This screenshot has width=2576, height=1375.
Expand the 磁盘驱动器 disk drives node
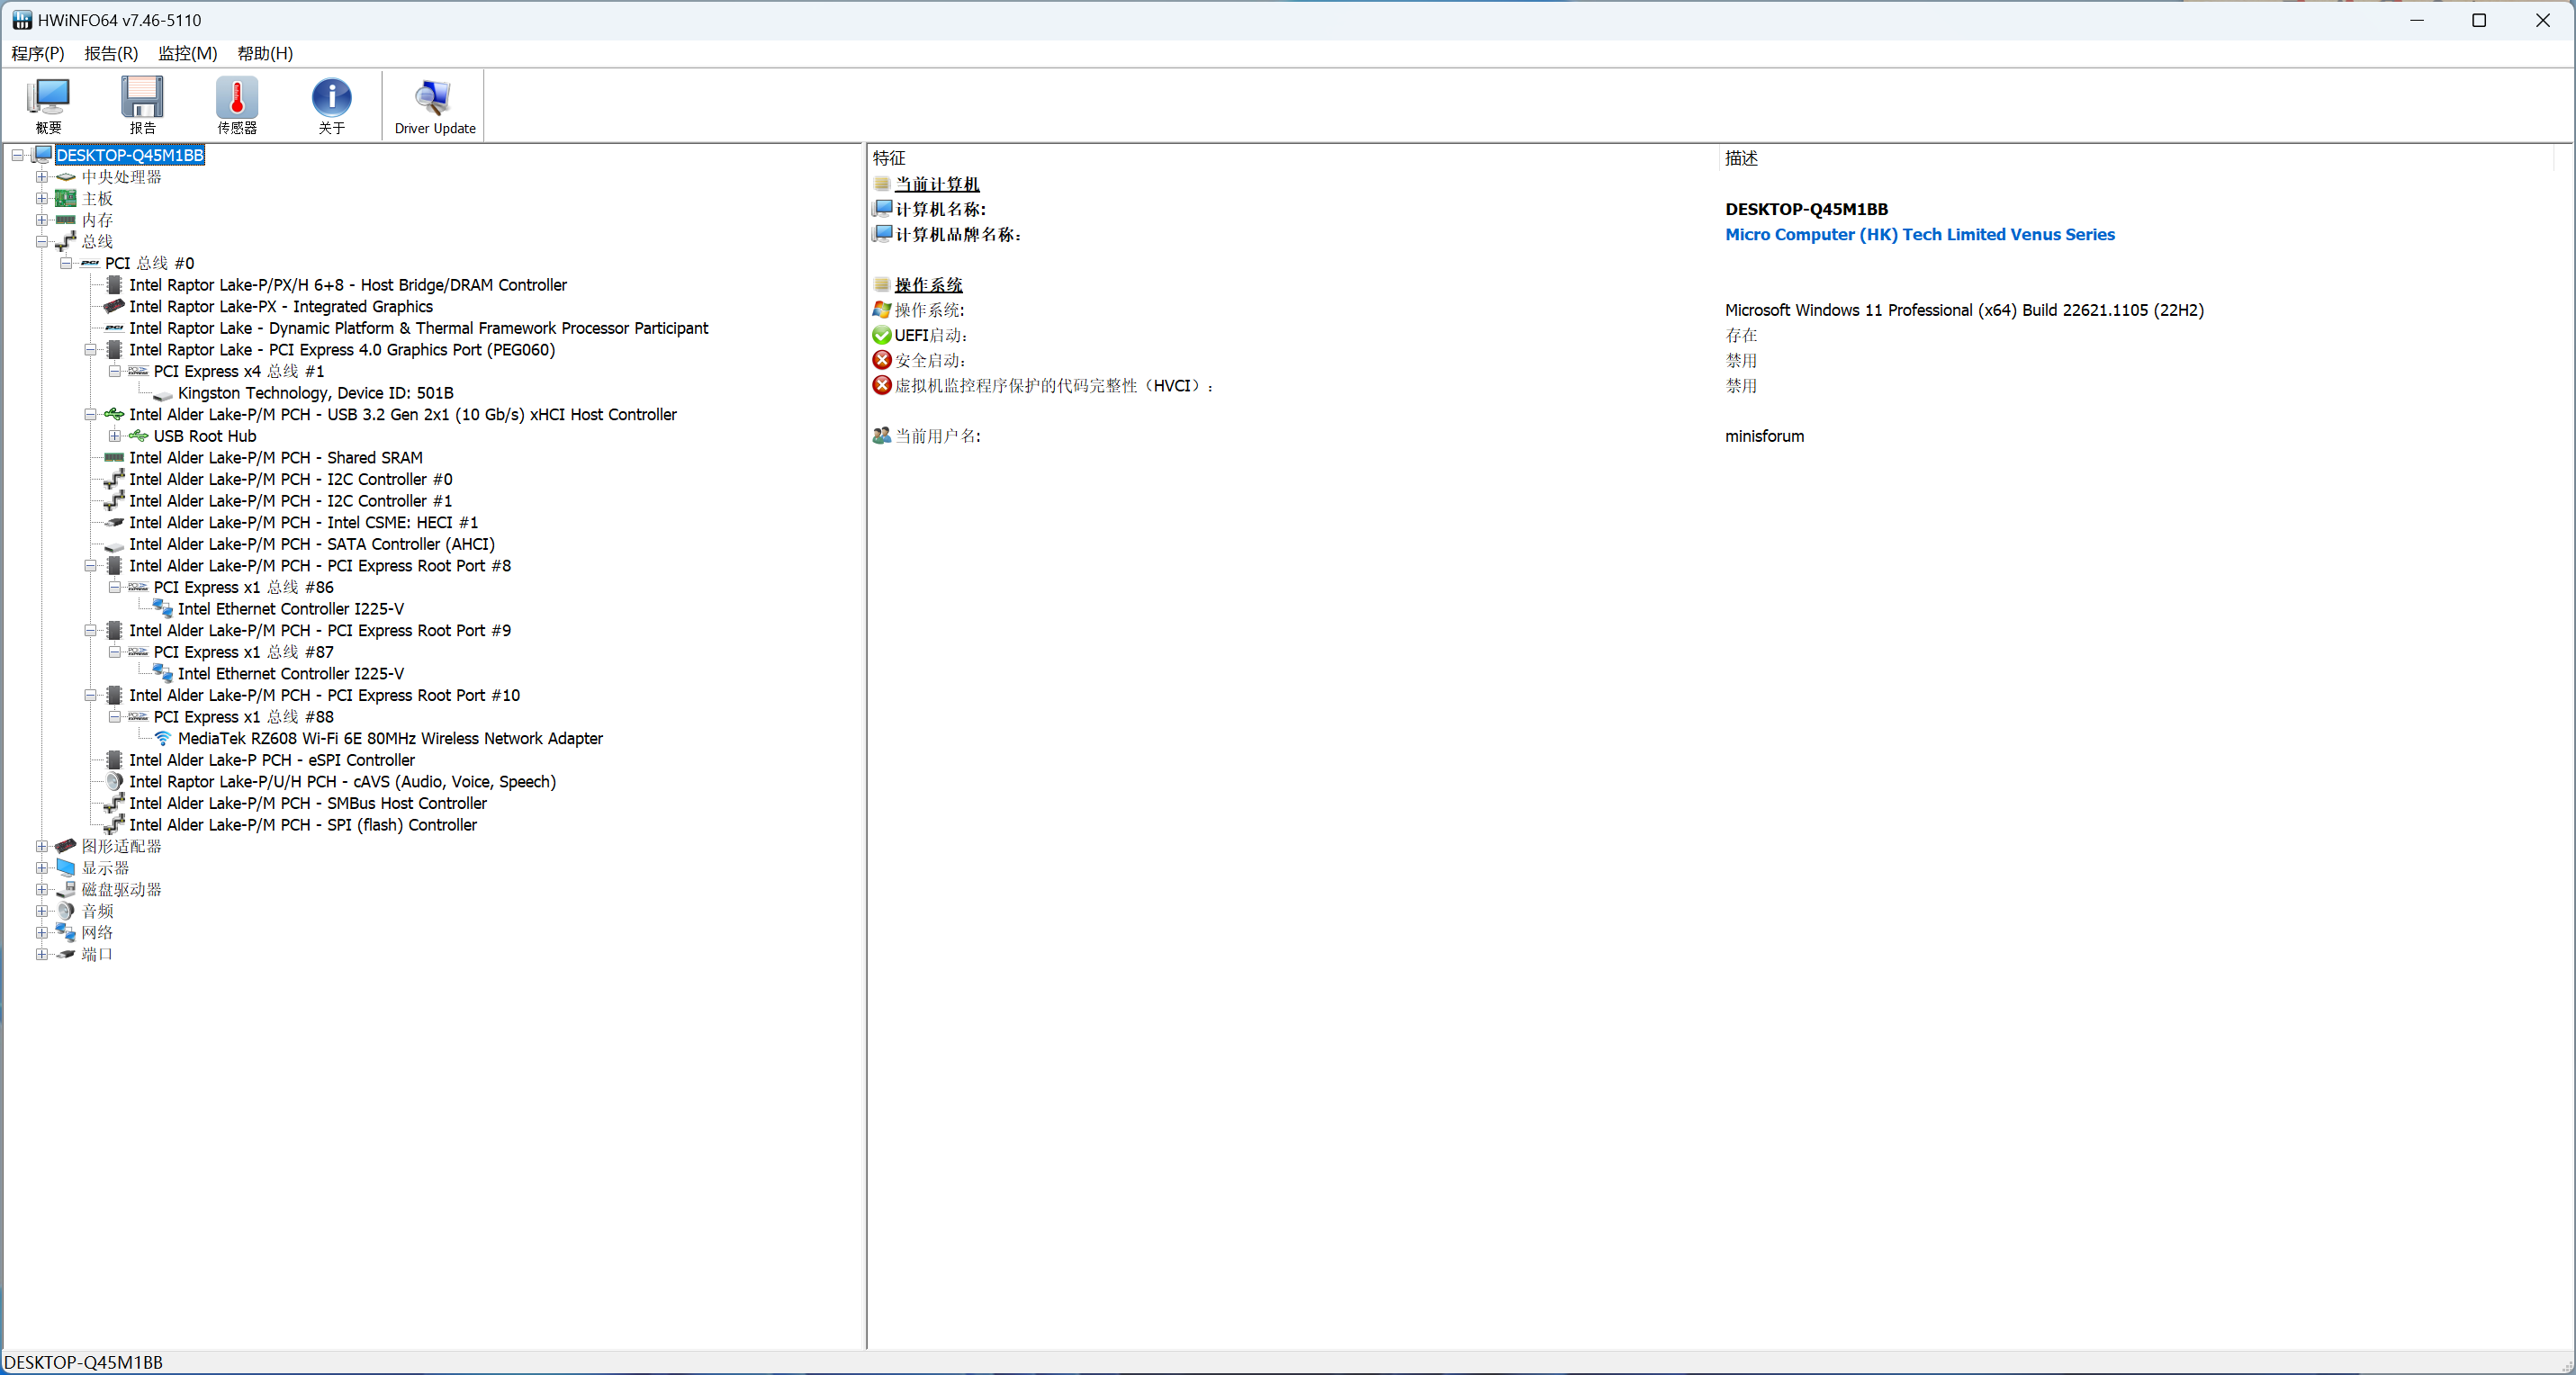tap(42, 889)
